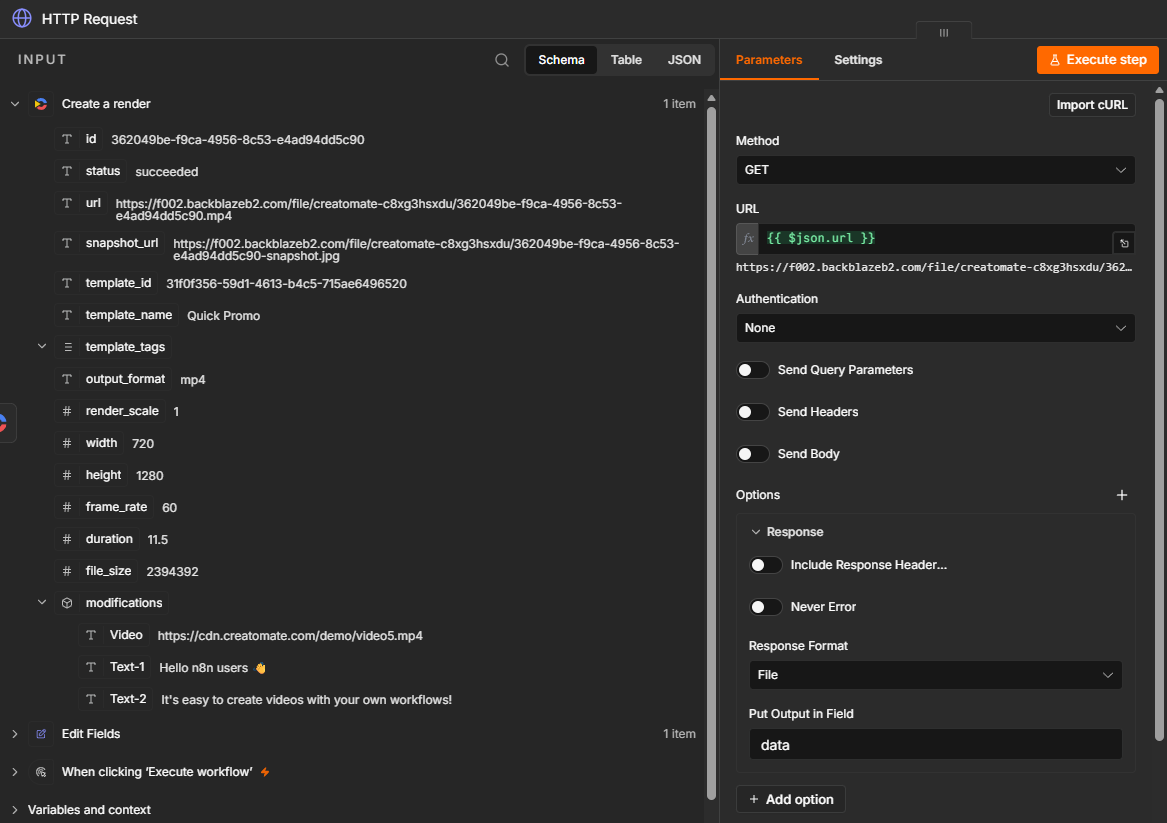
Task: Click the number icon beside file_size
Action: (67, 571)
